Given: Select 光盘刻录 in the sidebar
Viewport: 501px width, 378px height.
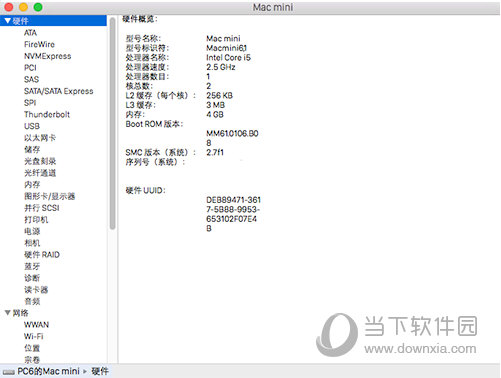Looking at the screenshot, I should tap(40, 161).
